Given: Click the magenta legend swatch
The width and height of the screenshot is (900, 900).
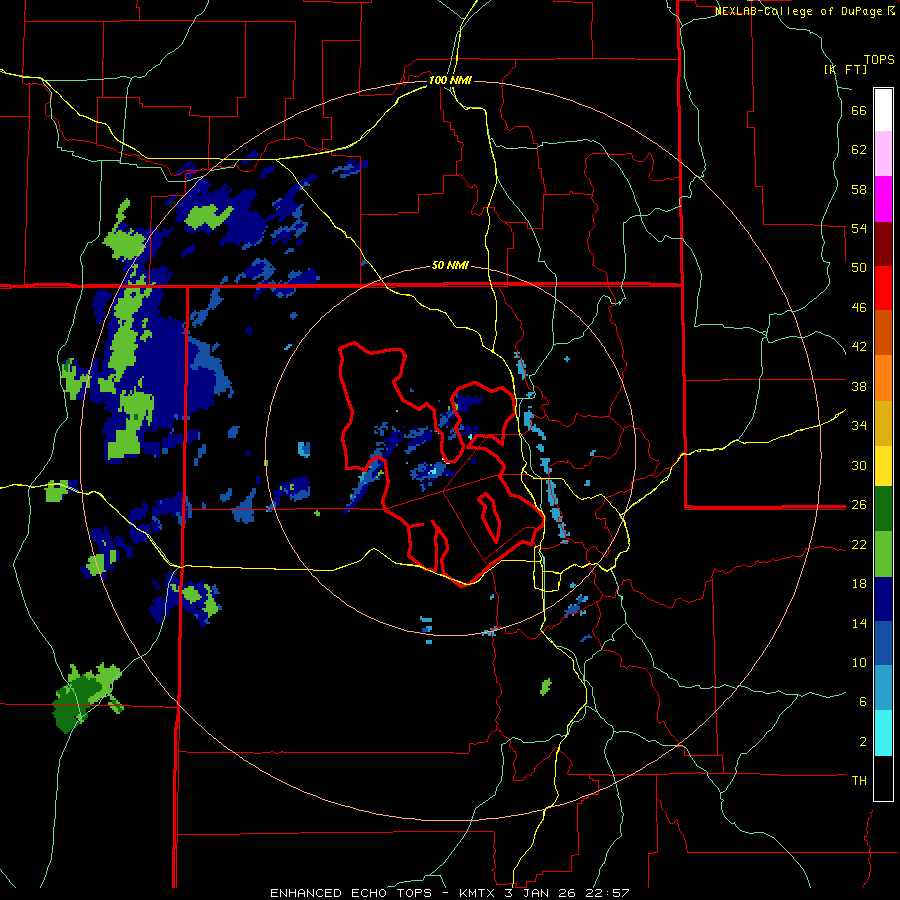Looking at the screenshot, I should (x=883, y=199).
